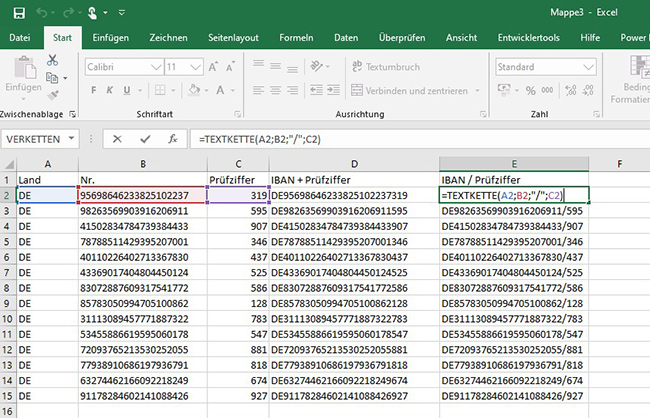The width and height of the screenshot is (650, 418).
Task: Click Verbinden und zentrieren
Action: pos(409,90)
